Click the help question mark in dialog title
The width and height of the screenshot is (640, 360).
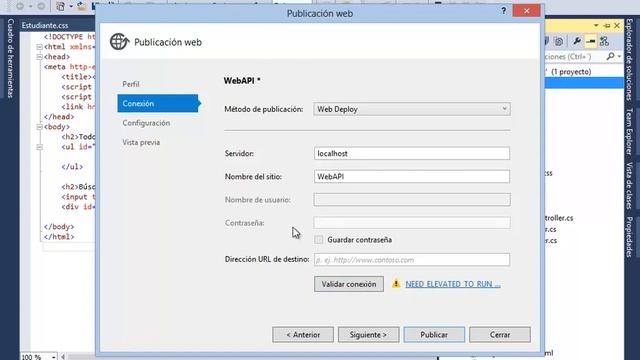pyautogui.click(x=503, y=11)
